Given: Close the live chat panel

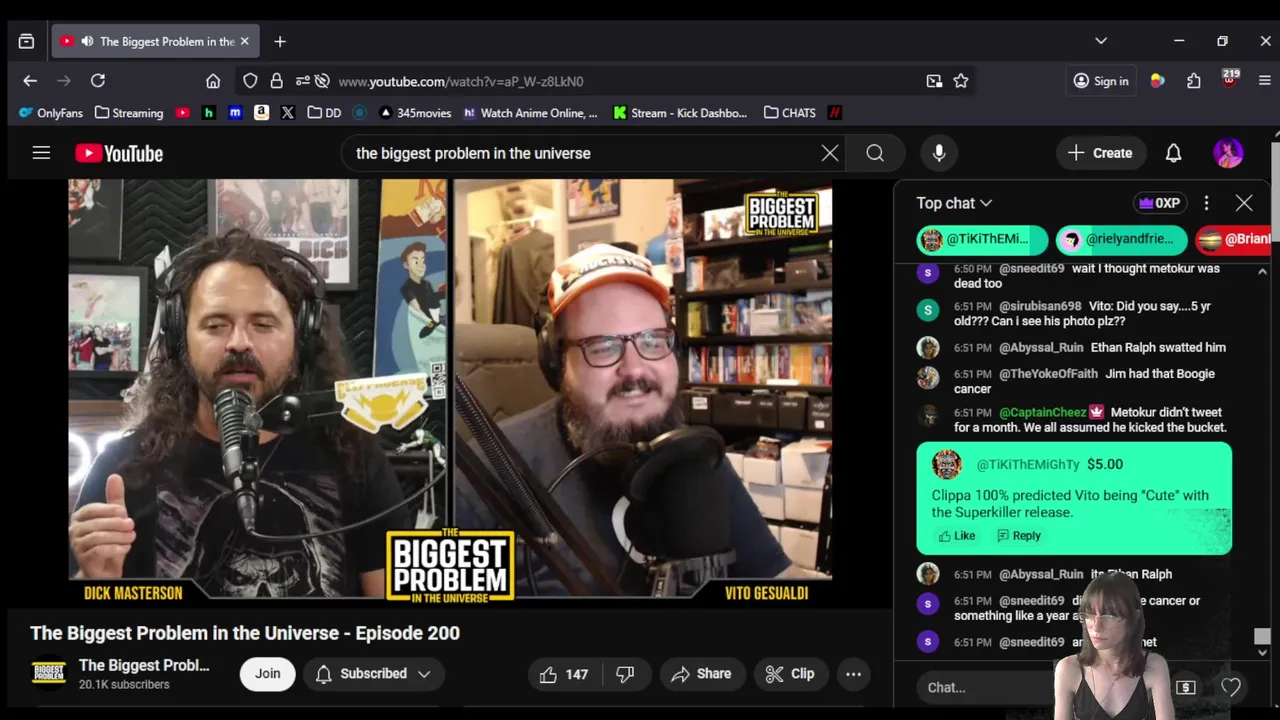Looking at the screenshot, I should [x=1244, y=203].
